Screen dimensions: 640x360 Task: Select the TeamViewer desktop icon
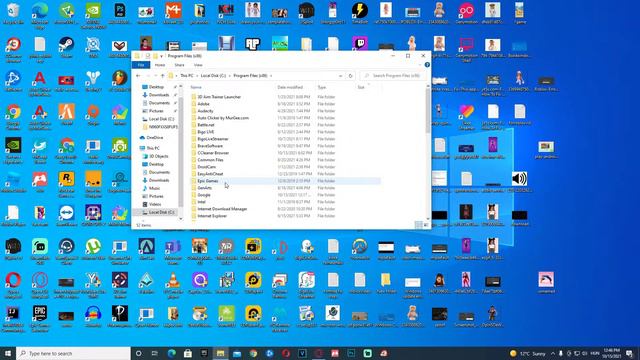point(66,216)
